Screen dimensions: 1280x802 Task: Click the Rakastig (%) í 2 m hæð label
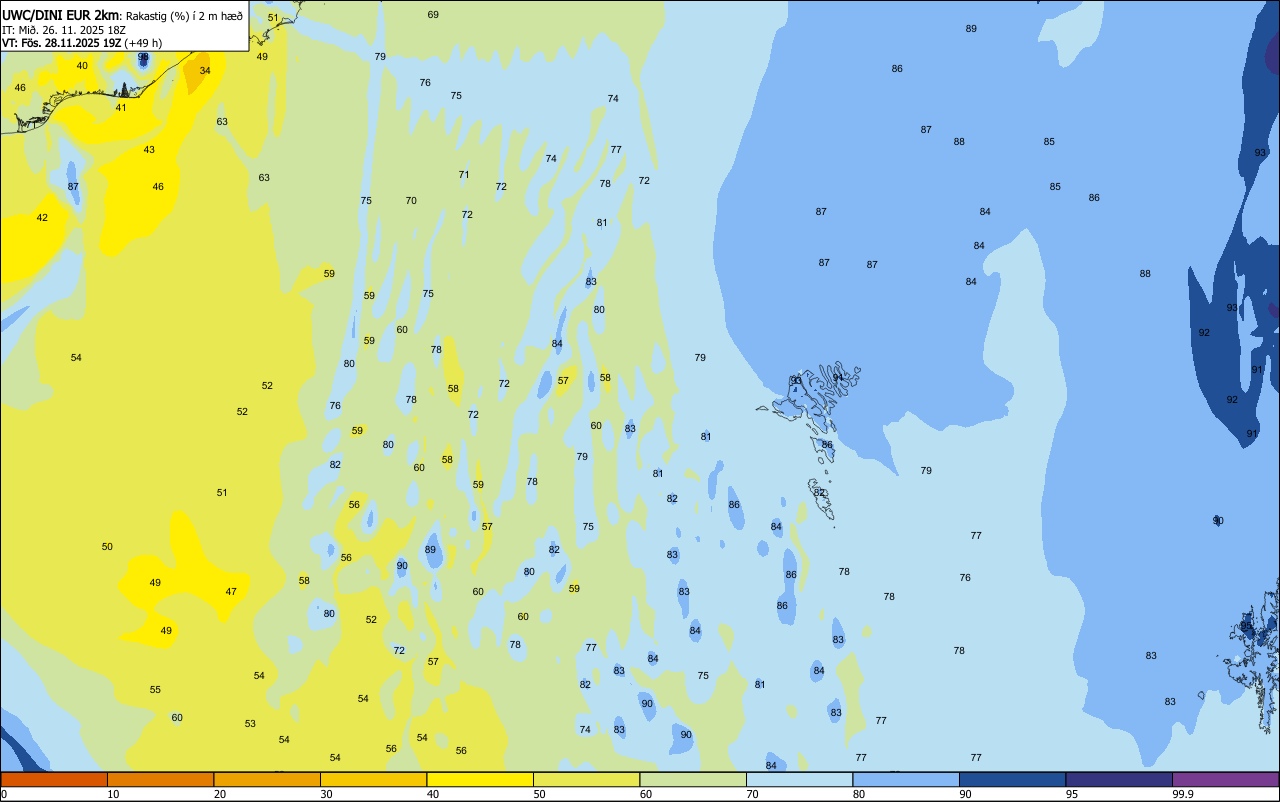(x=184, y=16)
